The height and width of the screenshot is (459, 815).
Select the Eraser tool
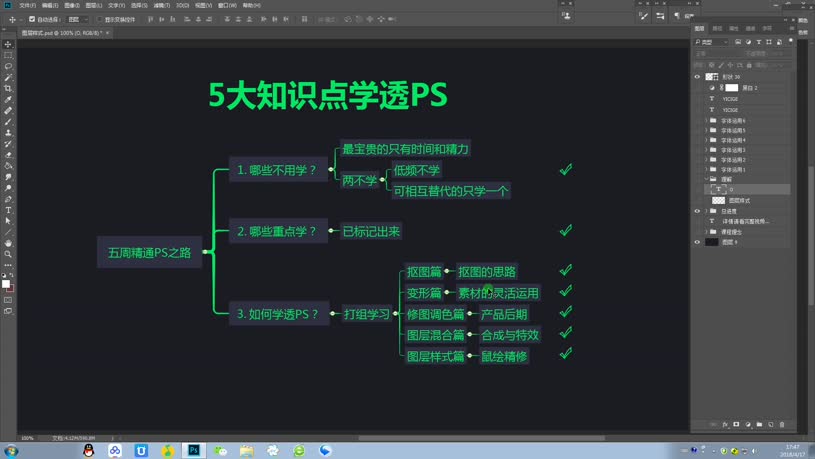[8, 155]
